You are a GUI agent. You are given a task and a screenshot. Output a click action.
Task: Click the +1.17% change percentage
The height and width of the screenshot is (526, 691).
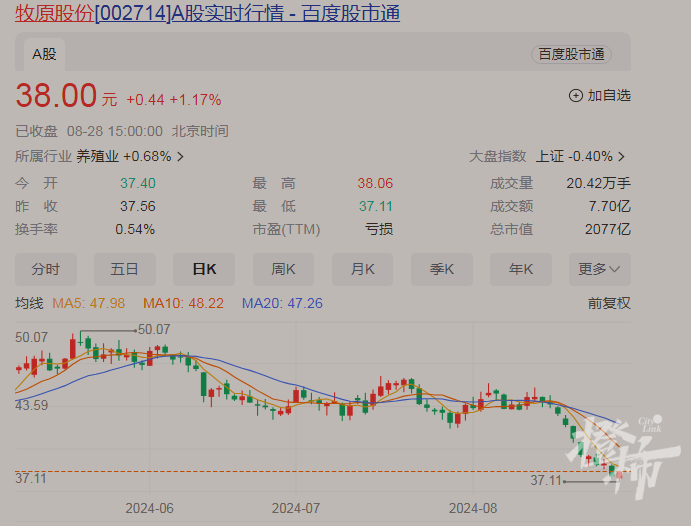click(195, 100)
